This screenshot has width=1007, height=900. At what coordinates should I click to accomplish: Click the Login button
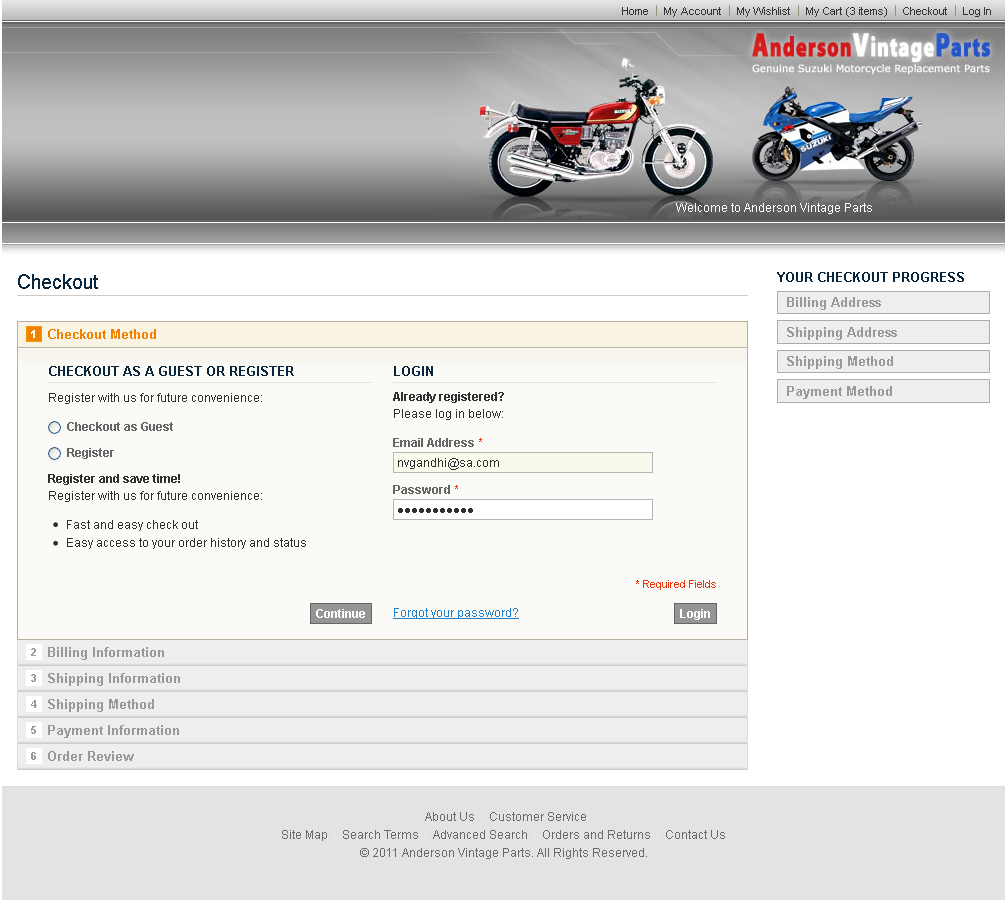point(695,613)
